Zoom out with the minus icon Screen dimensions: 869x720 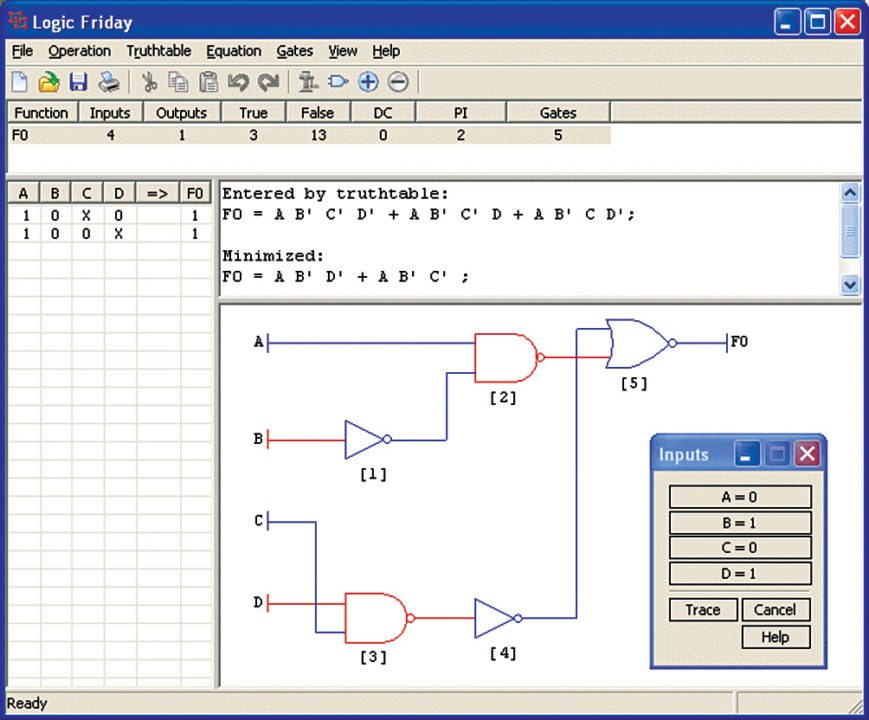click(397, 82)
